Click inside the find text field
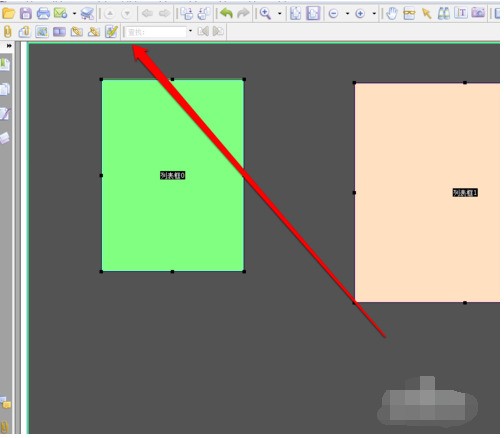The width and height of the screenshot is (504, 438). coord(155,32)
